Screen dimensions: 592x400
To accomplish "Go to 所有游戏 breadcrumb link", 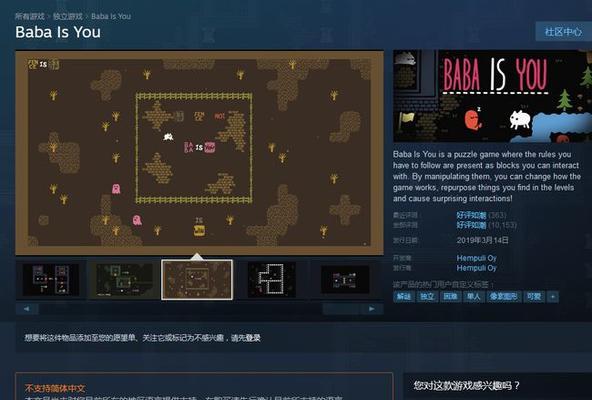I will click(x=29, y=16).
